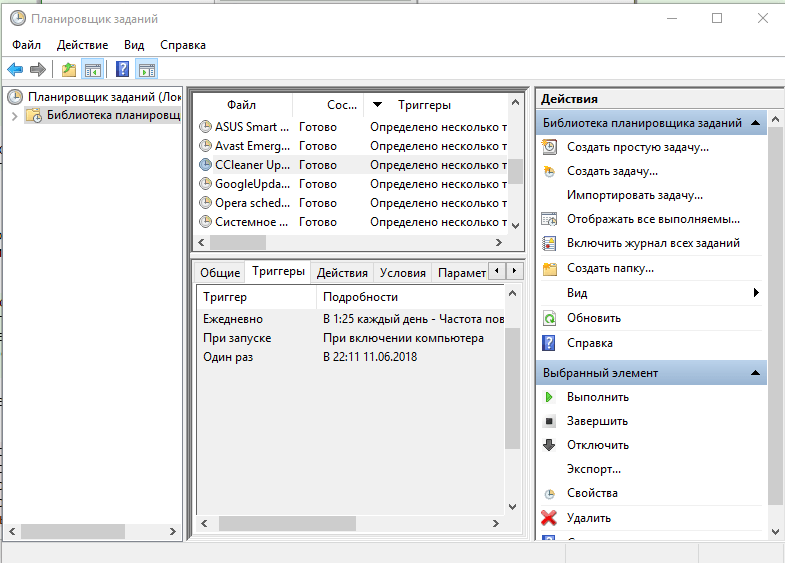
Task: Switch to the Параметры tab
Action: [x=461, y=273]
